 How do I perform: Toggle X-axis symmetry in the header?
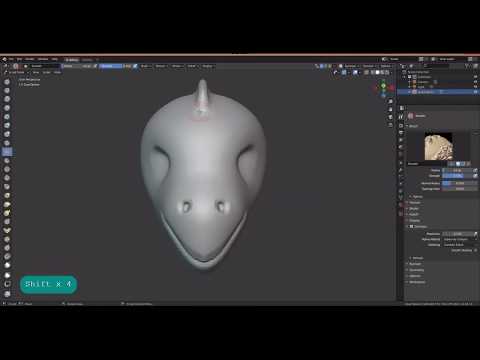[322, 66]
